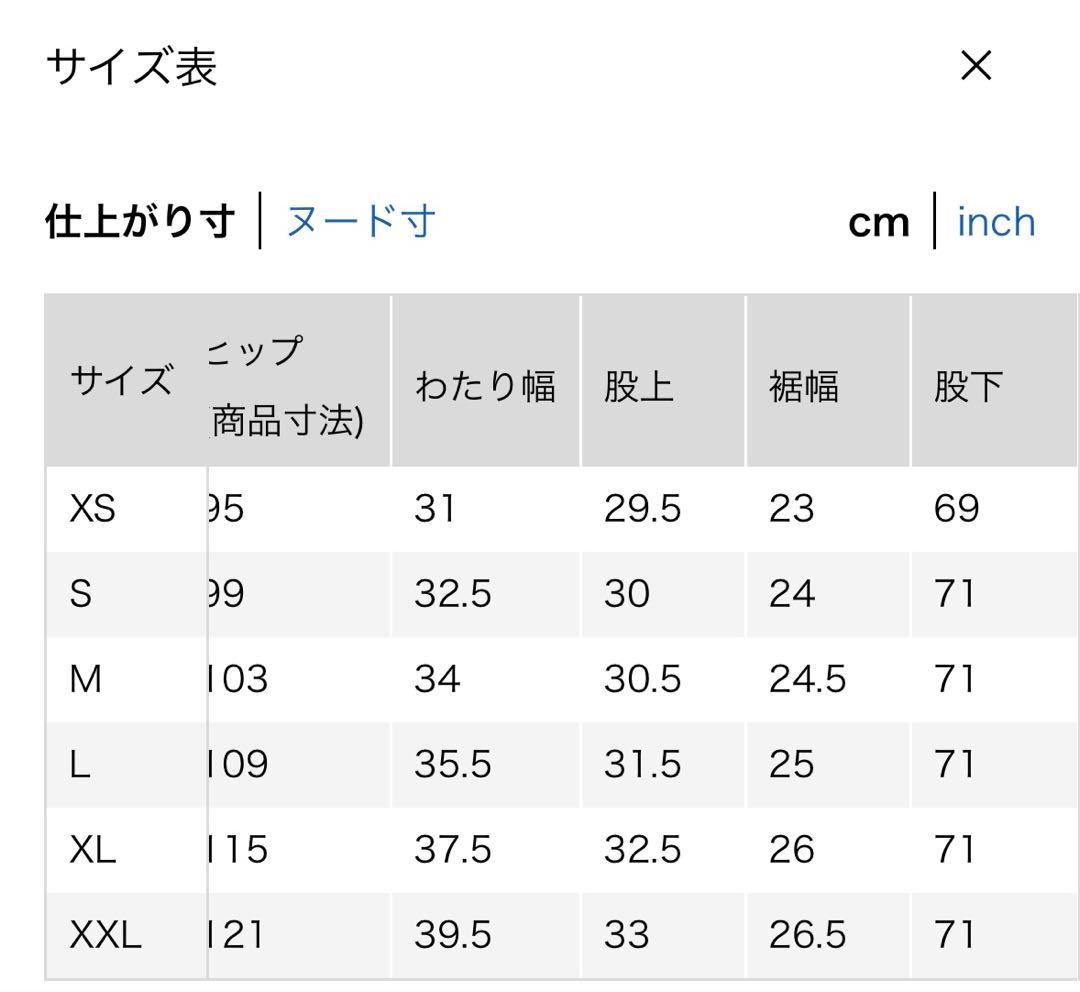Viewport: 1080px width, 992px height.
Task: Select the XS size row label
Action: [93, 509]
